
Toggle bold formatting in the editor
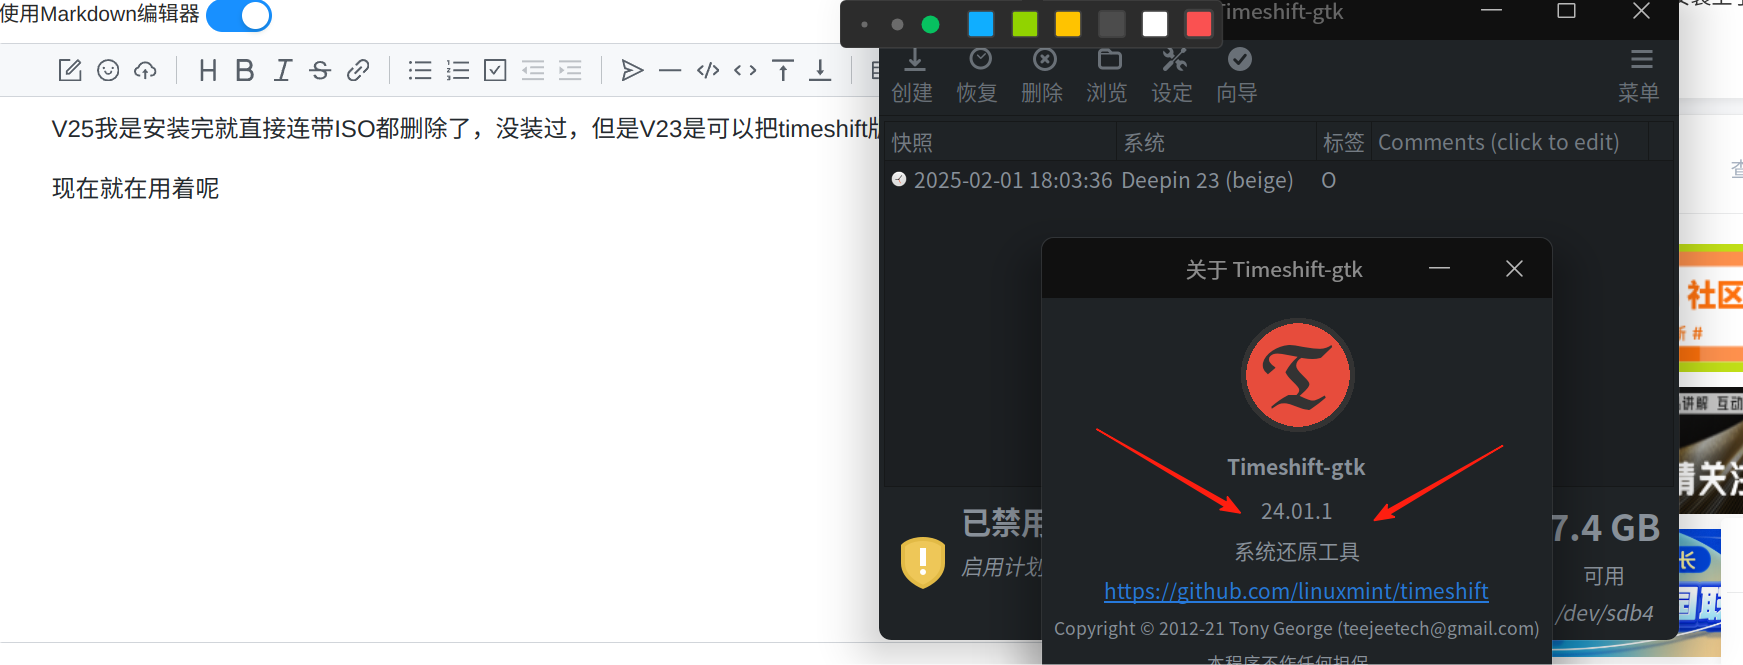point(245,70)
